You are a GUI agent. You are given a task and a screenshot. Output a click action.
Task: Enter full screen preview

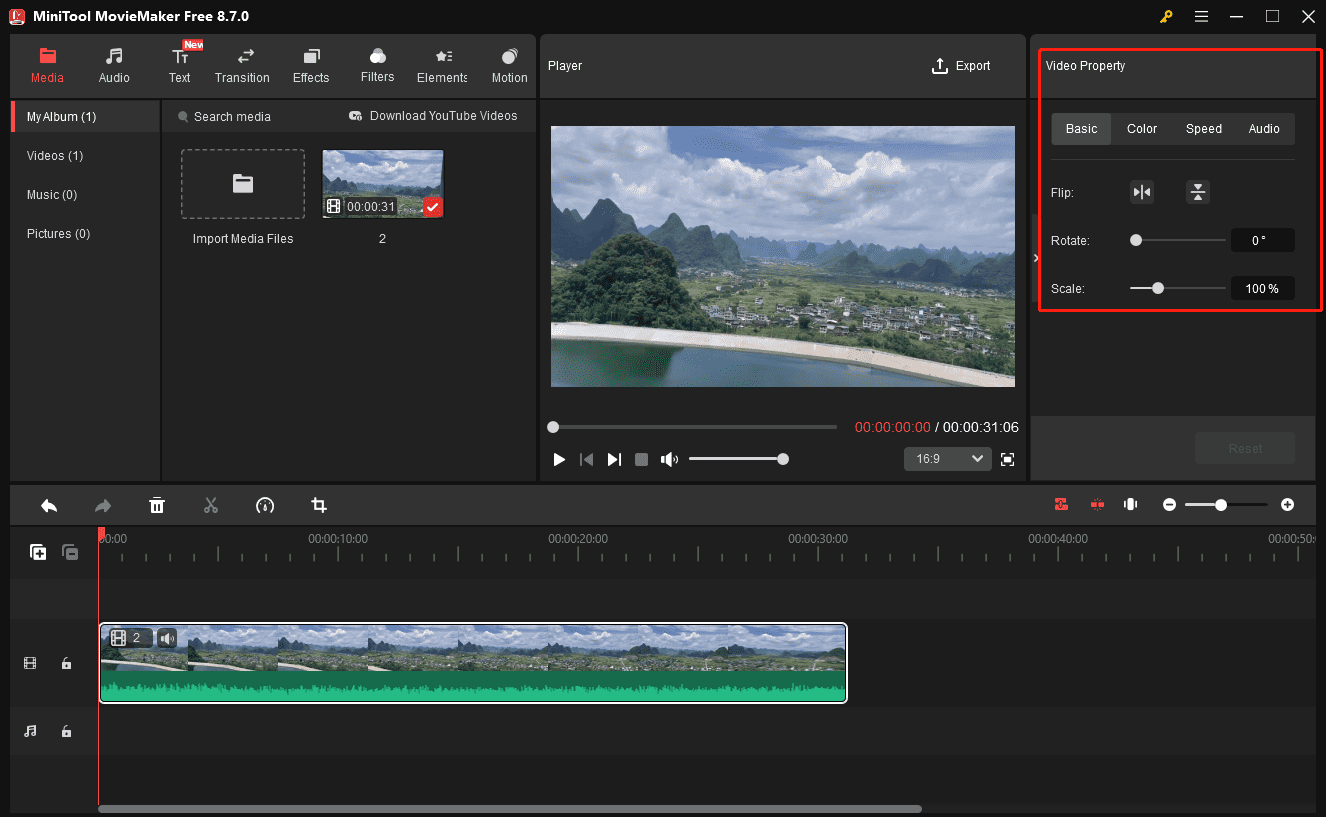pyautogui.click(x=1007, y=459)
